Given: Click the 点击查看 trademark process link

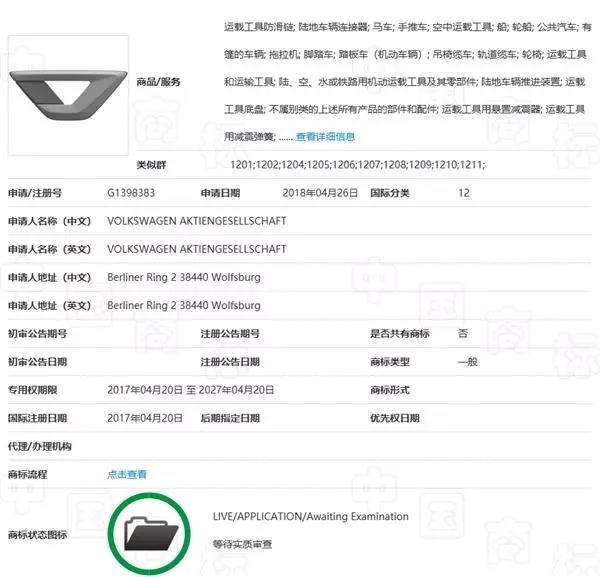Looking at the screenshot, I should (127, 474).
